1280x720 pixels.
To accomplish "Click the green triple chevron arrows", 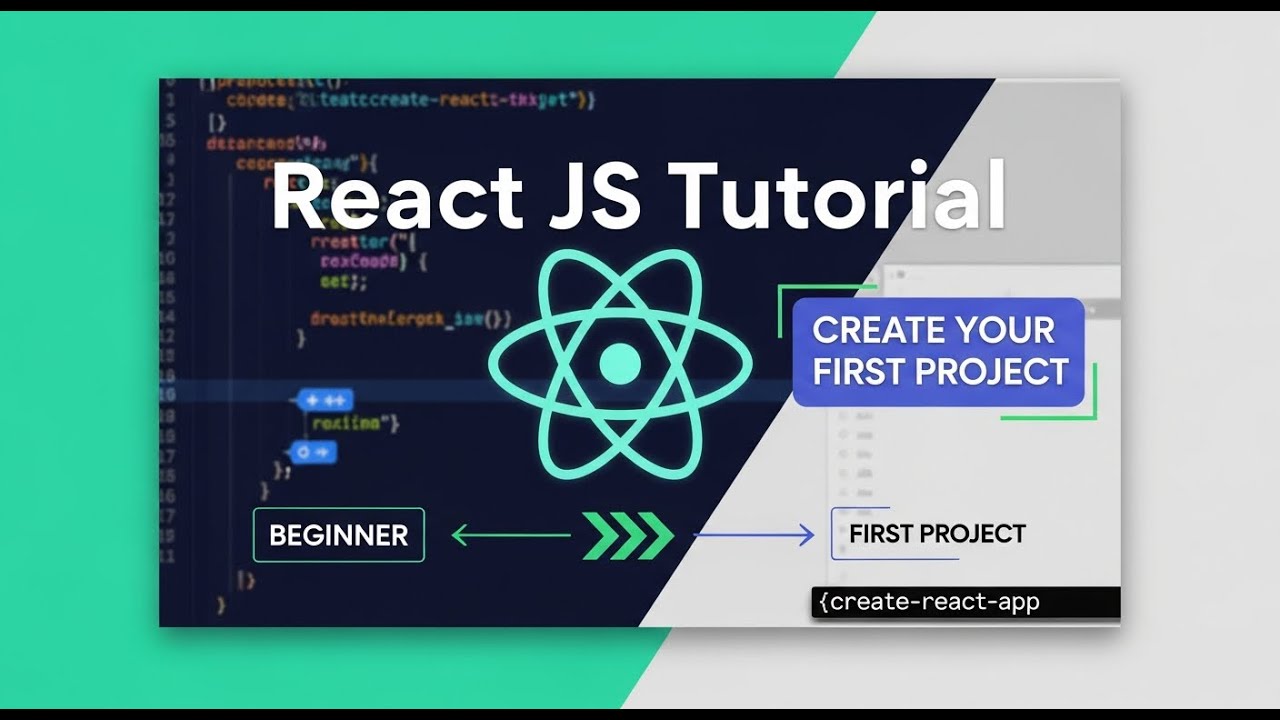I will (628, 535).
